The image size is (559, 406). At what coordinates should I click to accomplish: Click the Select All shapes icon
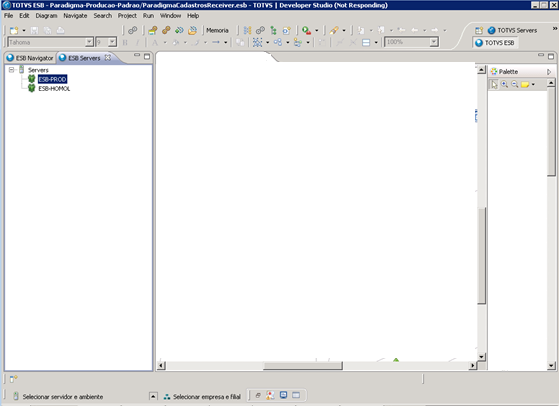pos(257,42)
